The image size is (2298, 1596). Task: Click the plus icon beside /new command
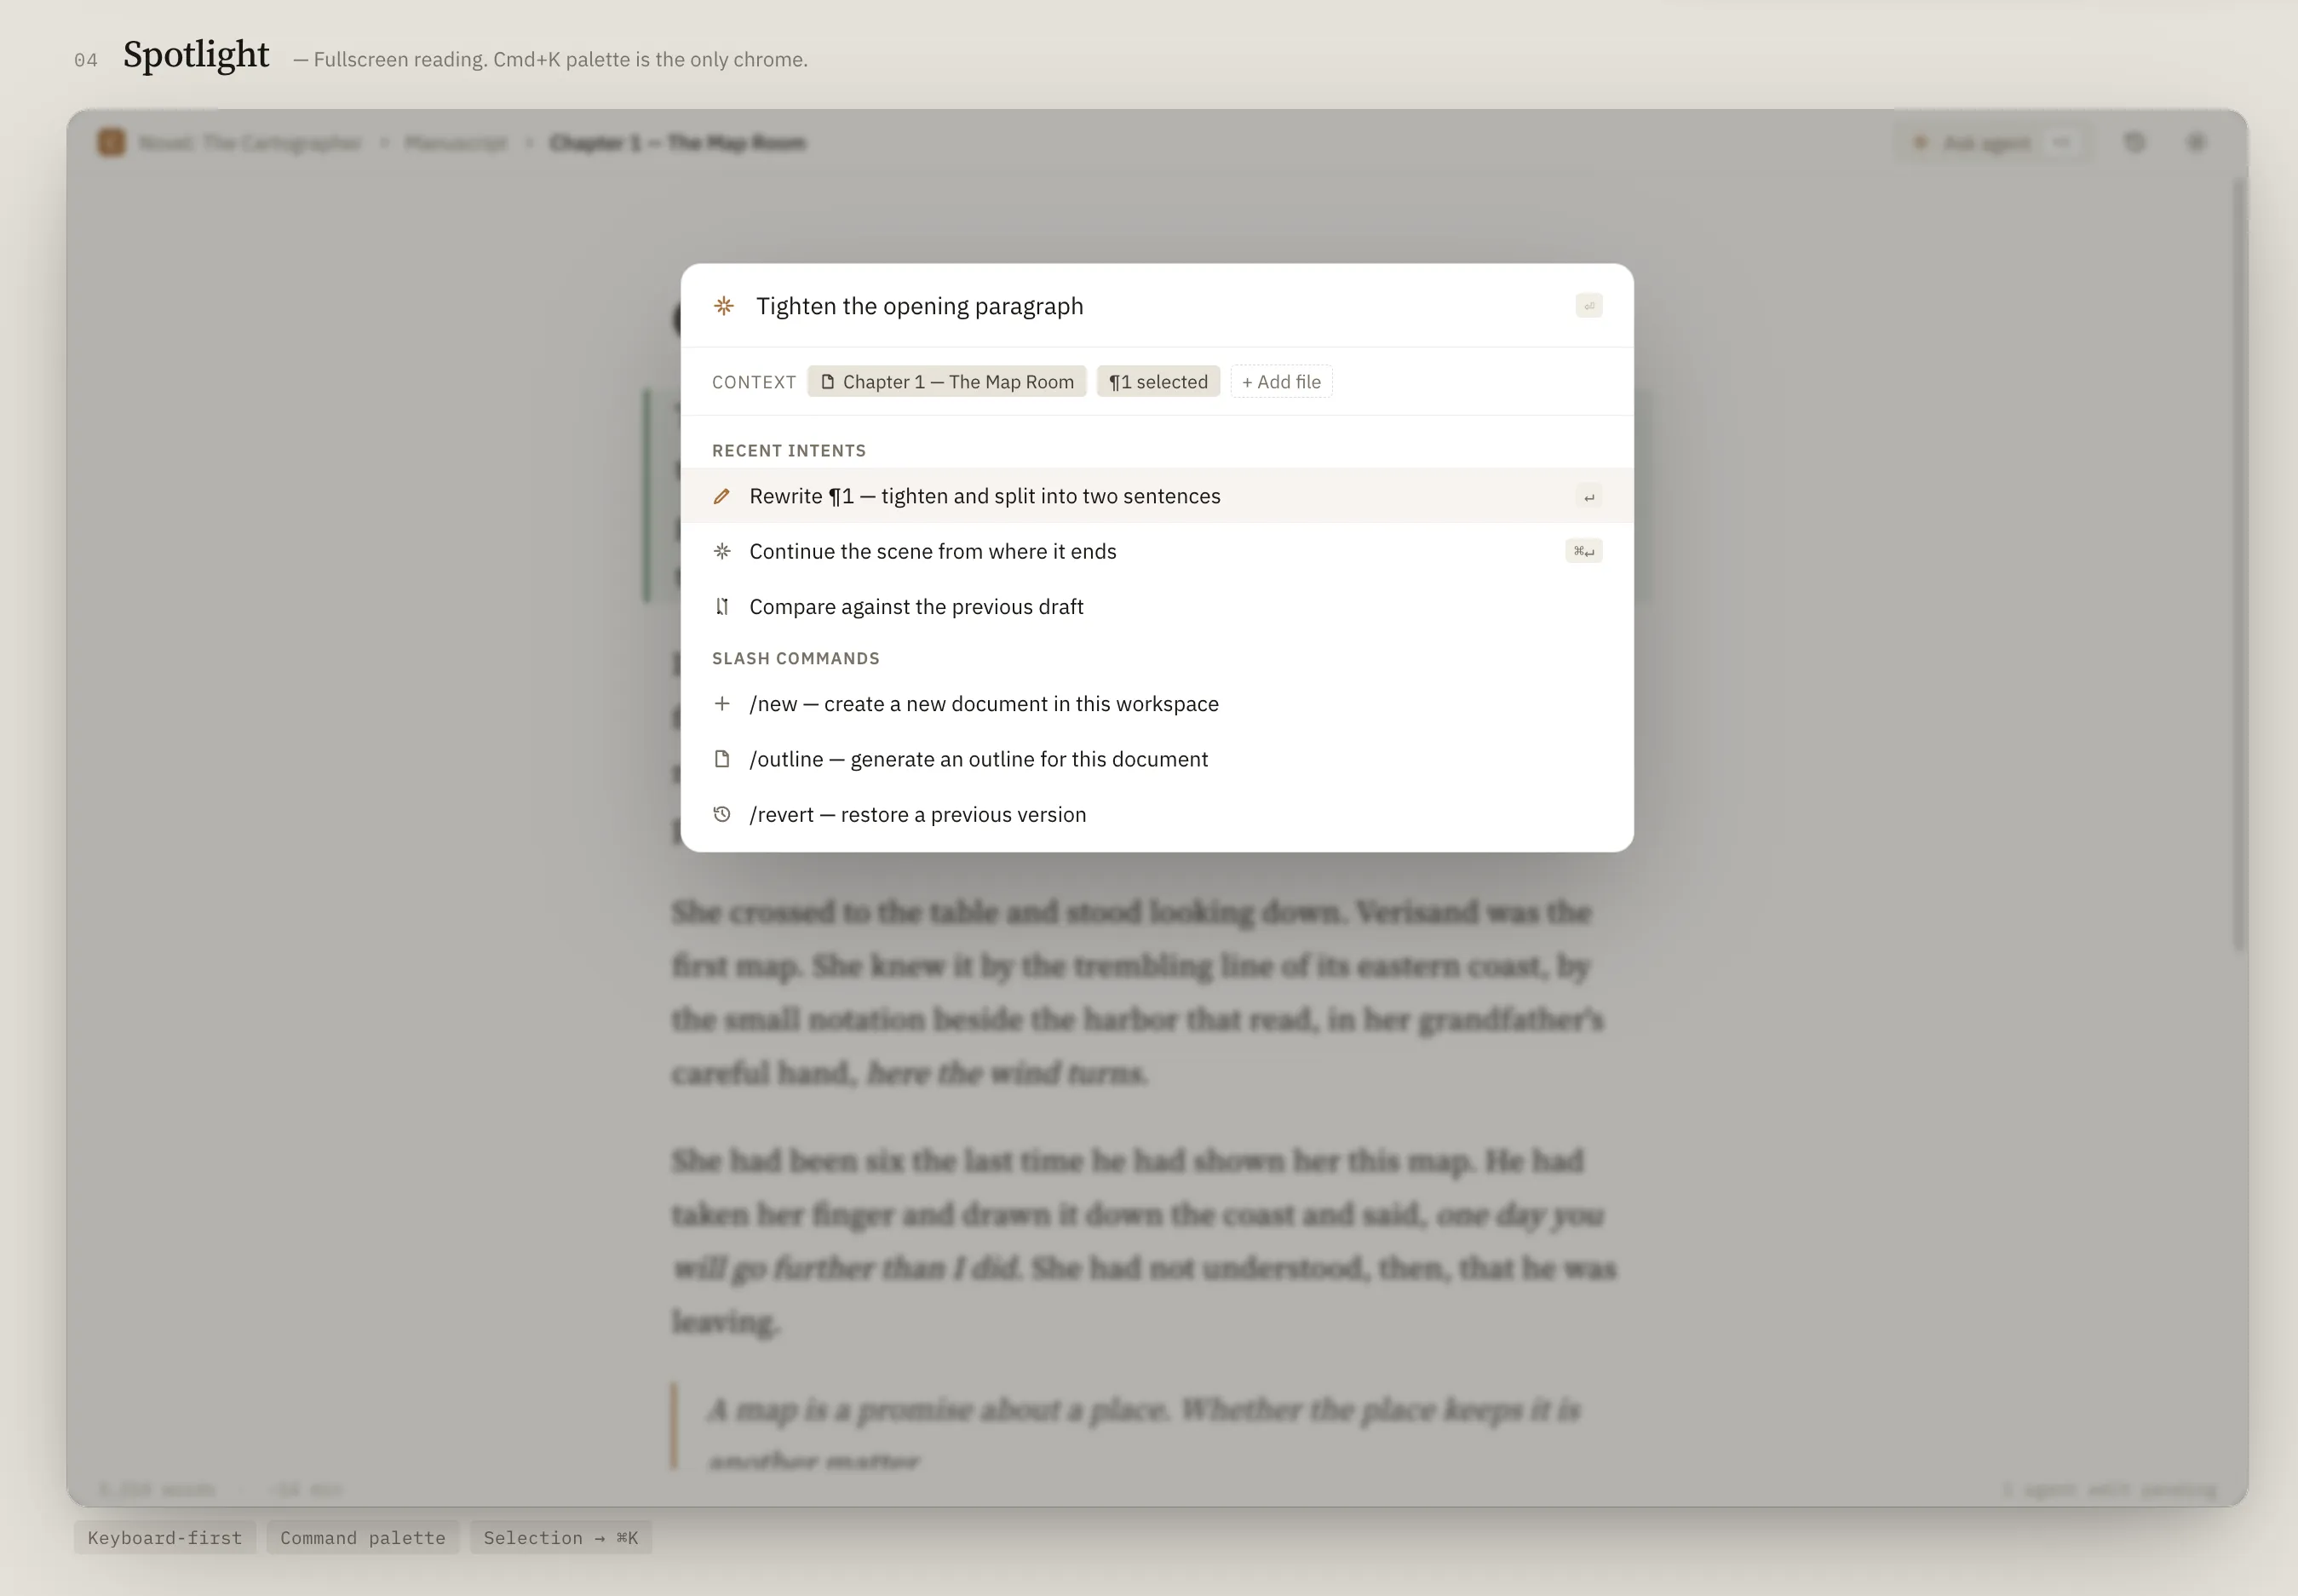pos(722,704)
